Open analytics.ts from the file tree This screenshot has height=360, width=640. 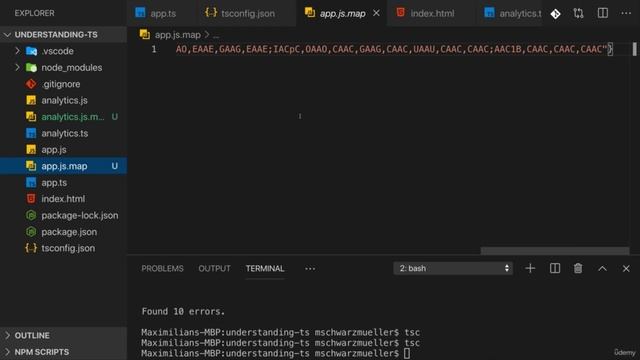tap(63, 133)
